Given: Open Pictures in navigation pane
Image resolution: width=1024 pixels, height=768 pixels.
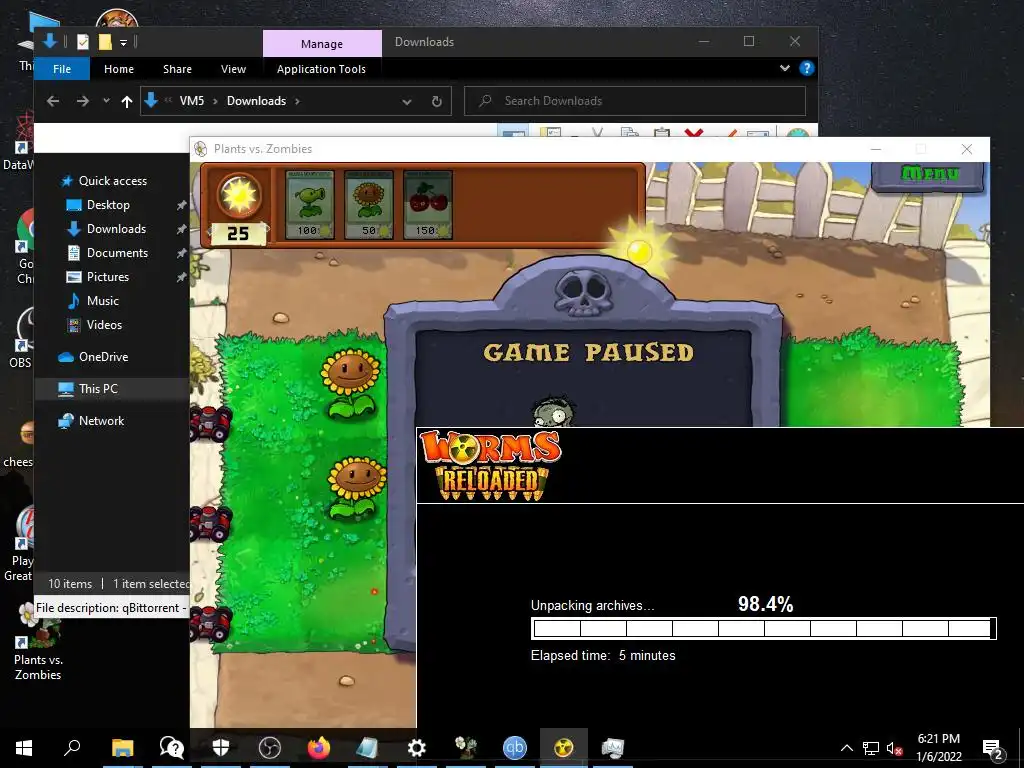Looking at the screenshot, I should click(108, 277).
